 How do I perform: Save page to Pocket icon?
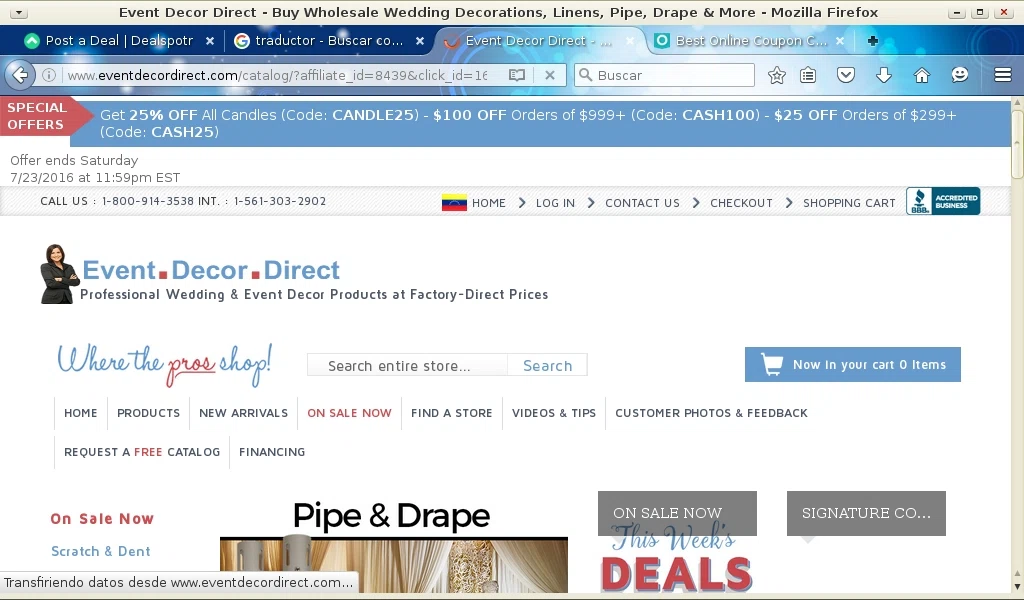(846, 75)
